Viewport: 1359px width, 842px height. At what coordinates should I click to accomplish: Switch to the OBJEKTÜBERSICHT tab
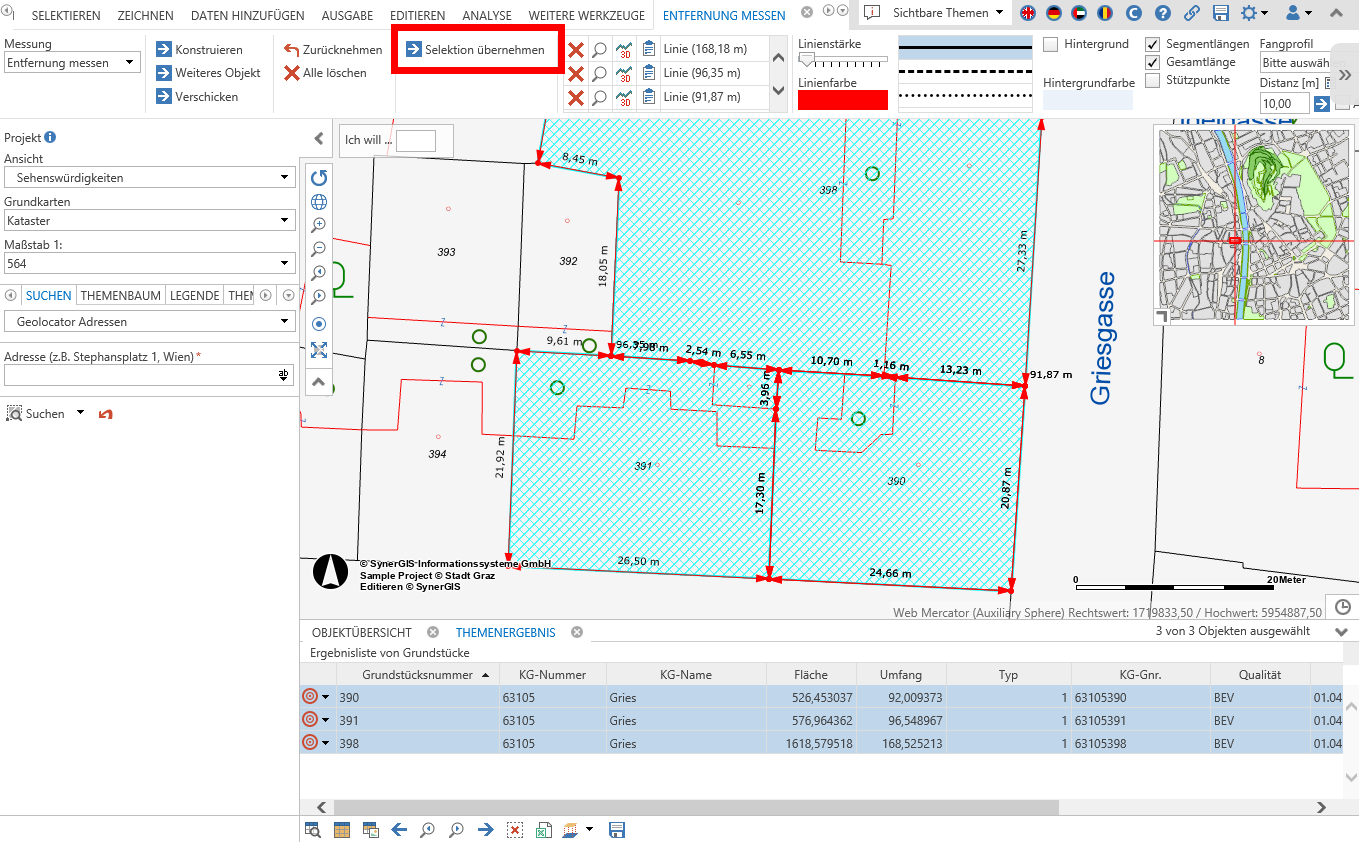(x=361, y=632)
